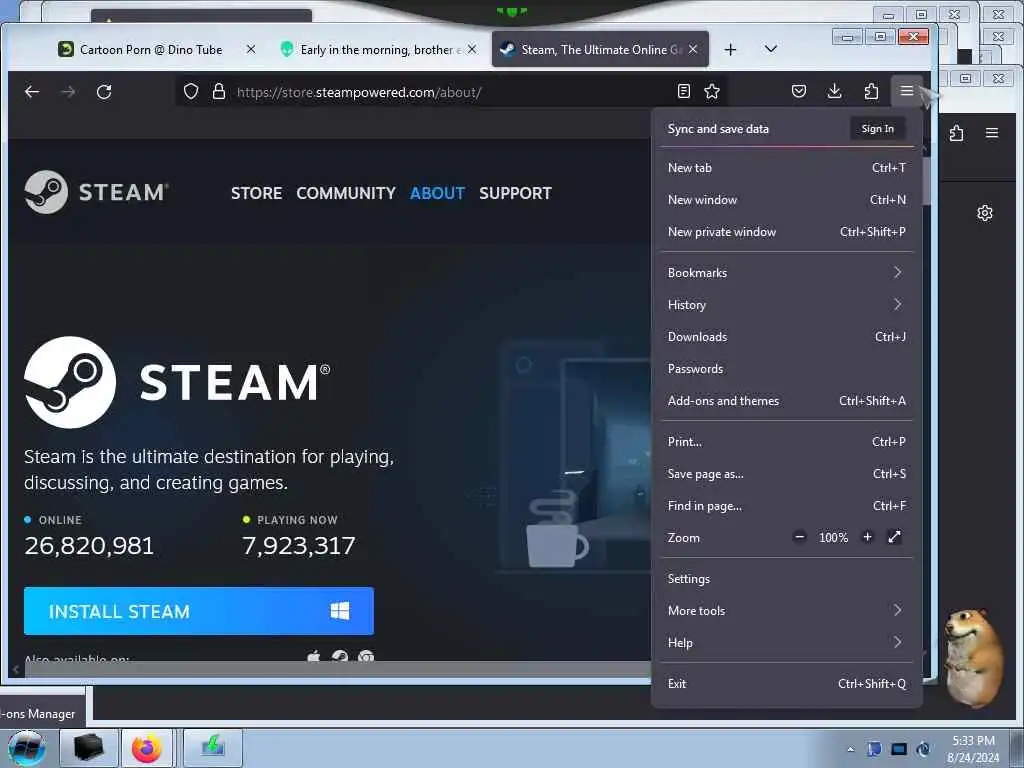Go back using the browser back arrow
Screen dimensions: 1024x768
coord(31,92)
